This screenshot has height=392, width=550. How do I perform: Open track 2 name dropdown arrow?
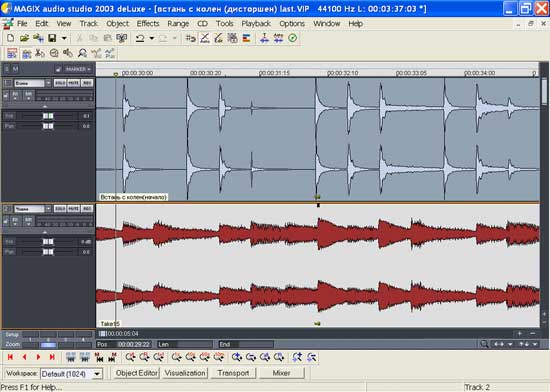(x=48, y=209)
